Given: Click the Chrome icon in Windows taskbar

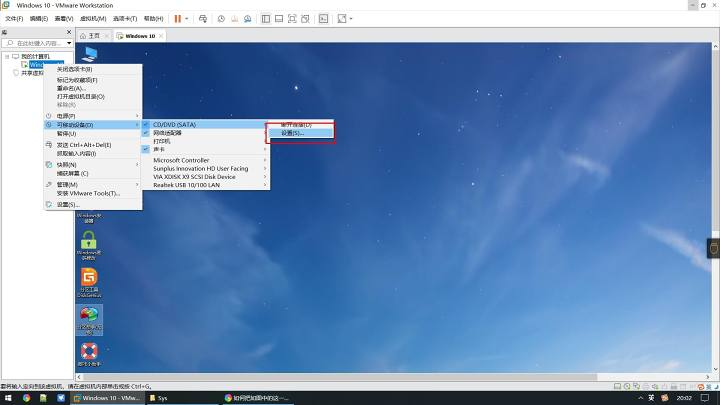Looking at the screenshot, I should pyautogui.click(x=26, y=398).
